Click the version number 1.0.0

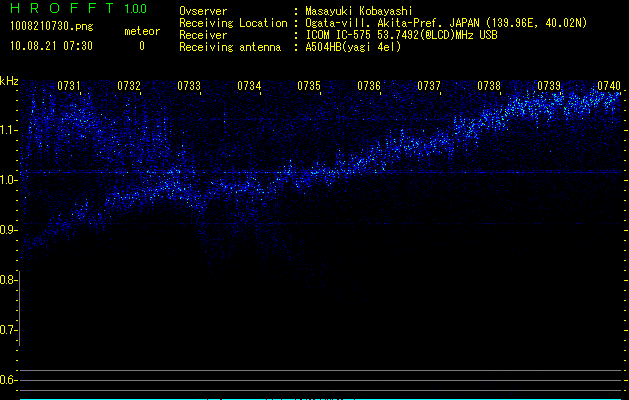click(136, 9)
